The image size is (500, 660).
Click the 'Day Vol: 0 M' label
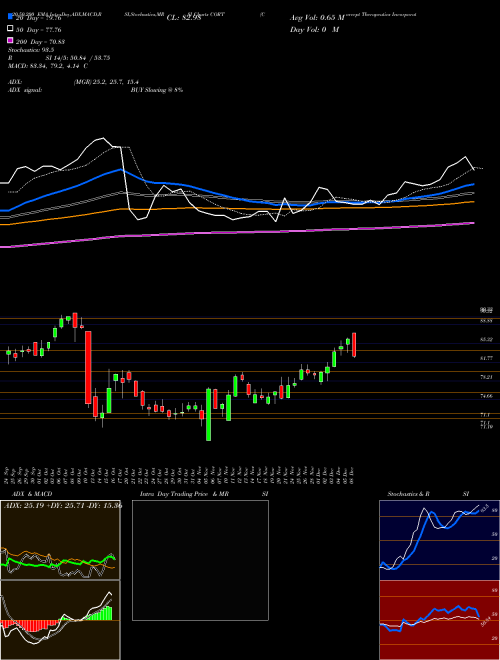pyautogui.click(x=314, y=29)
